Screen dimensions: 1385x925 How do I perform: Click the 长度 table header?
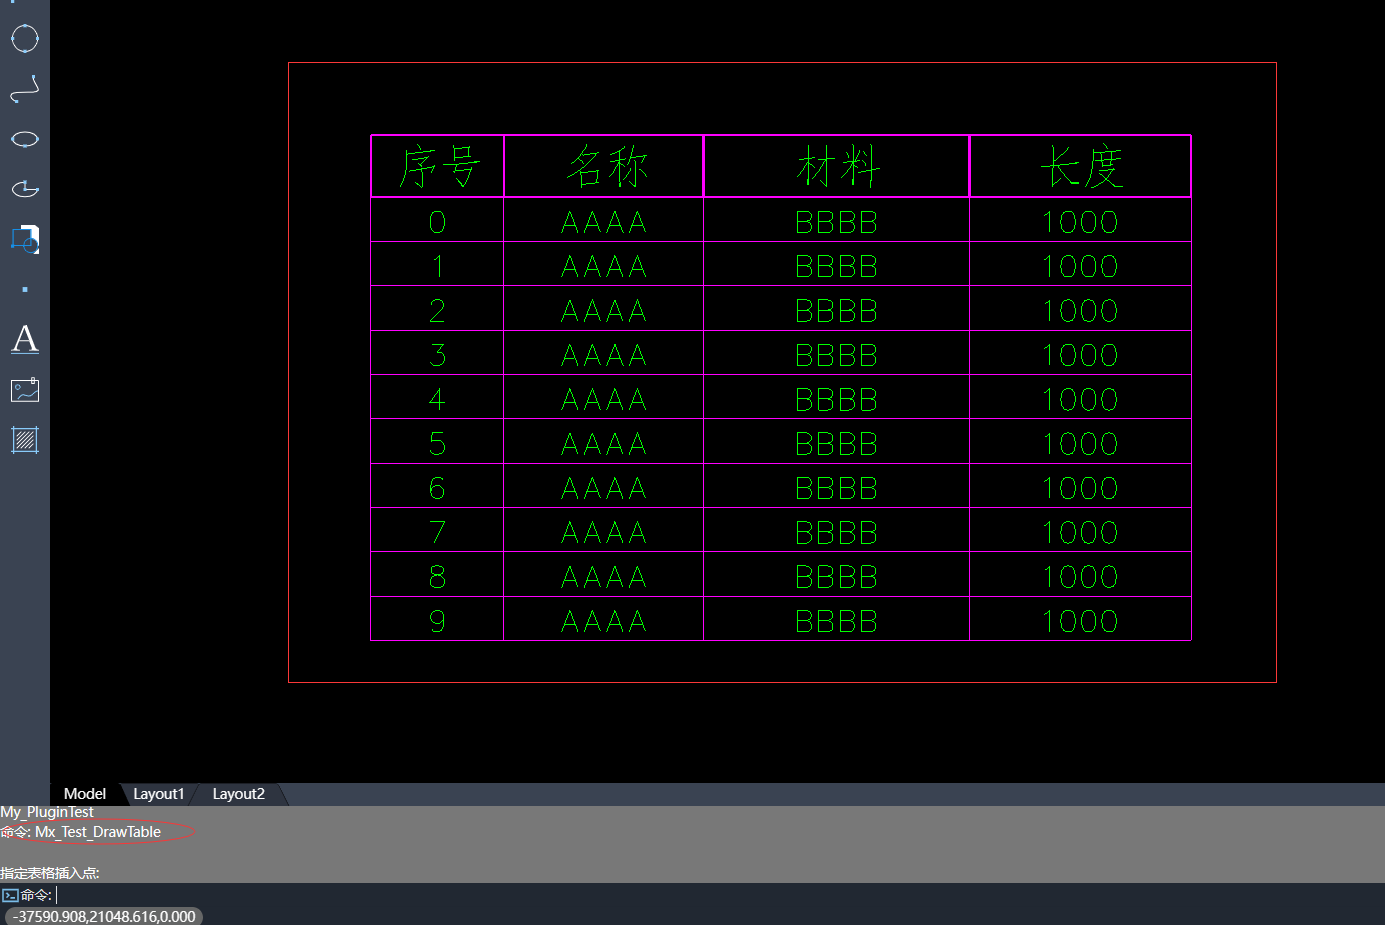click(1081, 166)
